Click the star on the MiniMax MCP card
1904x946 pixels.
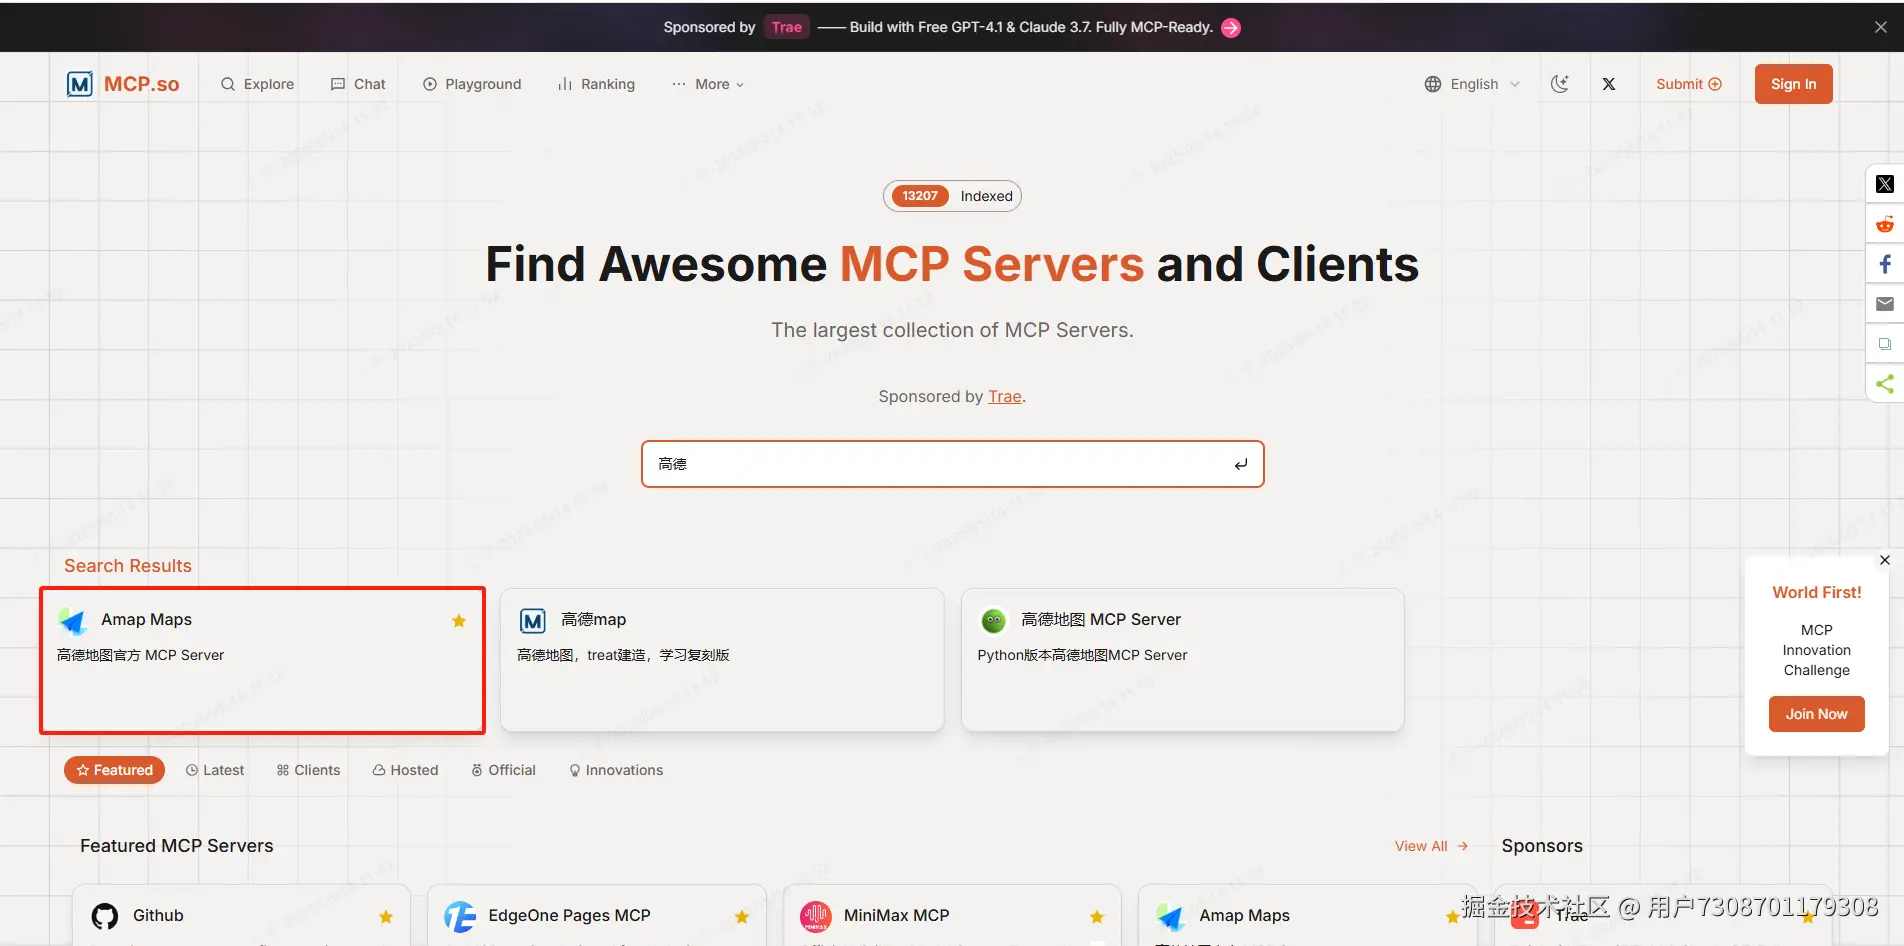coord(1097,917)
